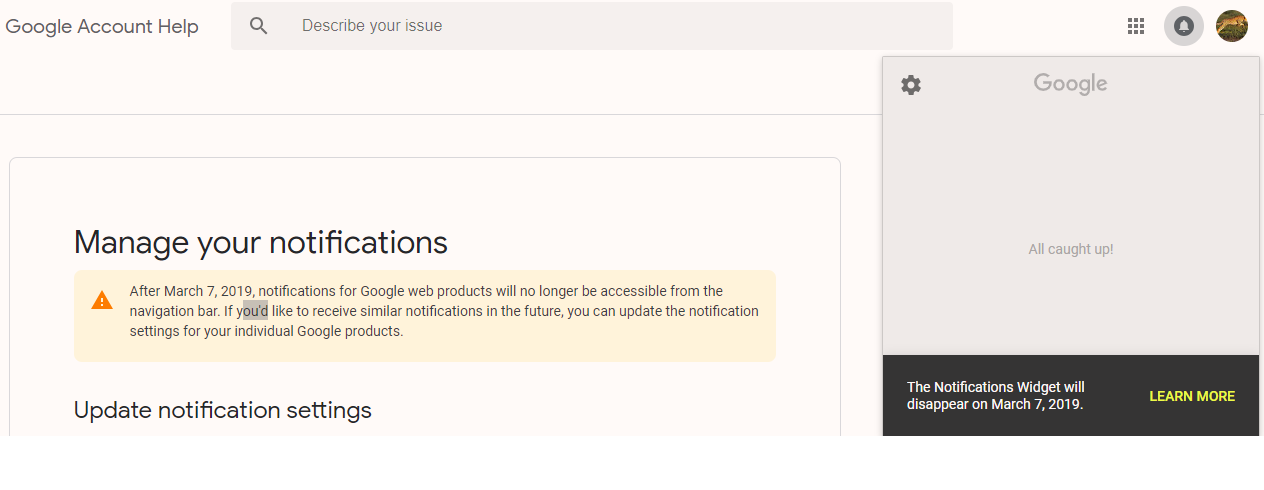The height and width of the screenshot is (490, 1264).
Task: Click the search magnifier icon
Action: click(259, 26)
